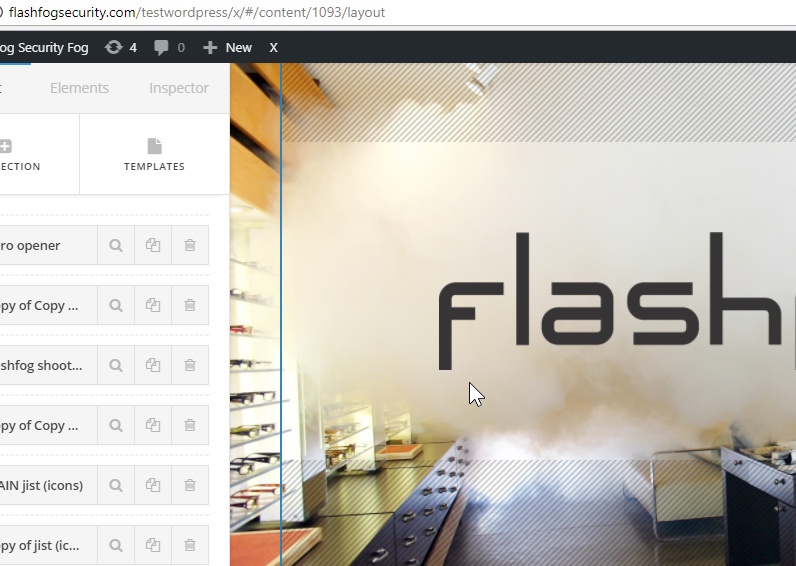The height and width of the screenshot is (566, 796).
Task: Inspect the 'AIN jist (icons)' section
Action: tap(116, 485)
